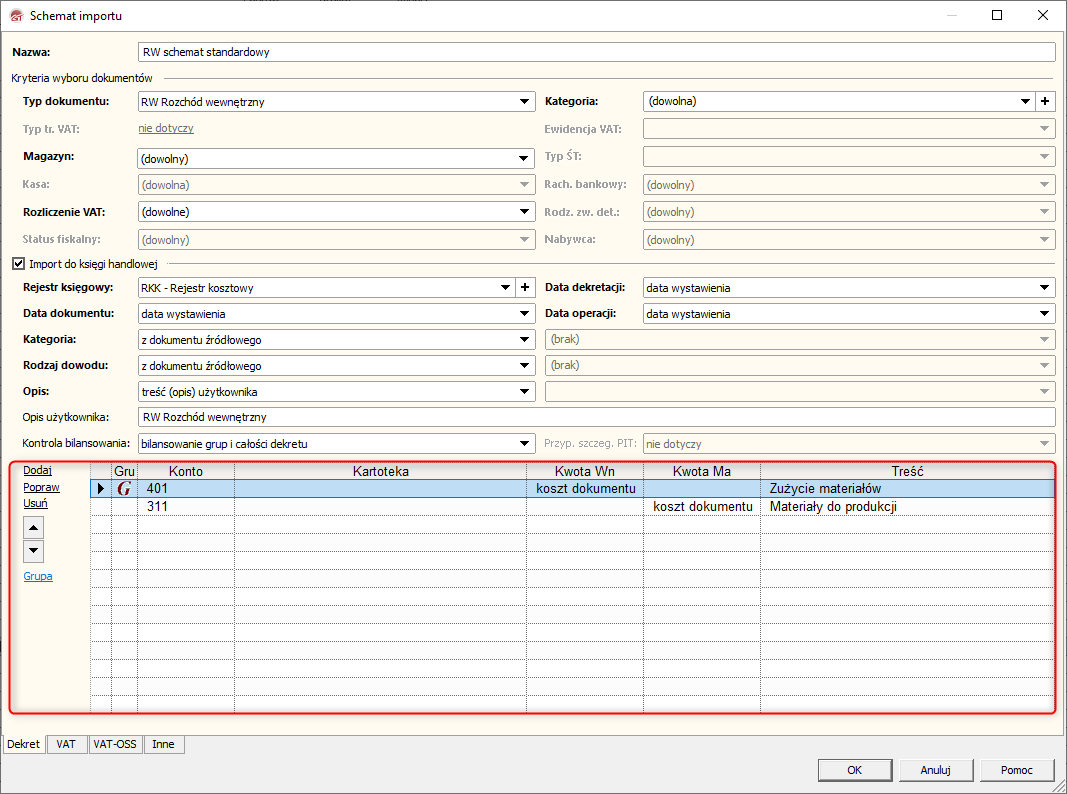Click the Treść column header
This screenshot has width=1067, height=794.
point(907,471)
